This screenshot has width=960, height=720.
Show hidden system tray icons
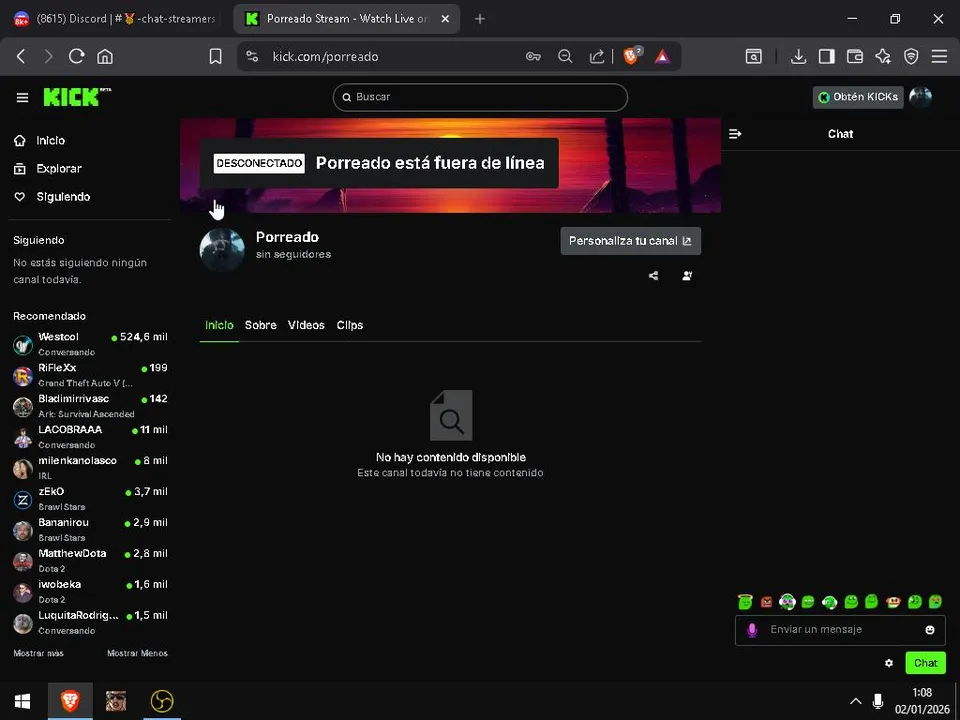pyautogui.click(x=855, y=701)
